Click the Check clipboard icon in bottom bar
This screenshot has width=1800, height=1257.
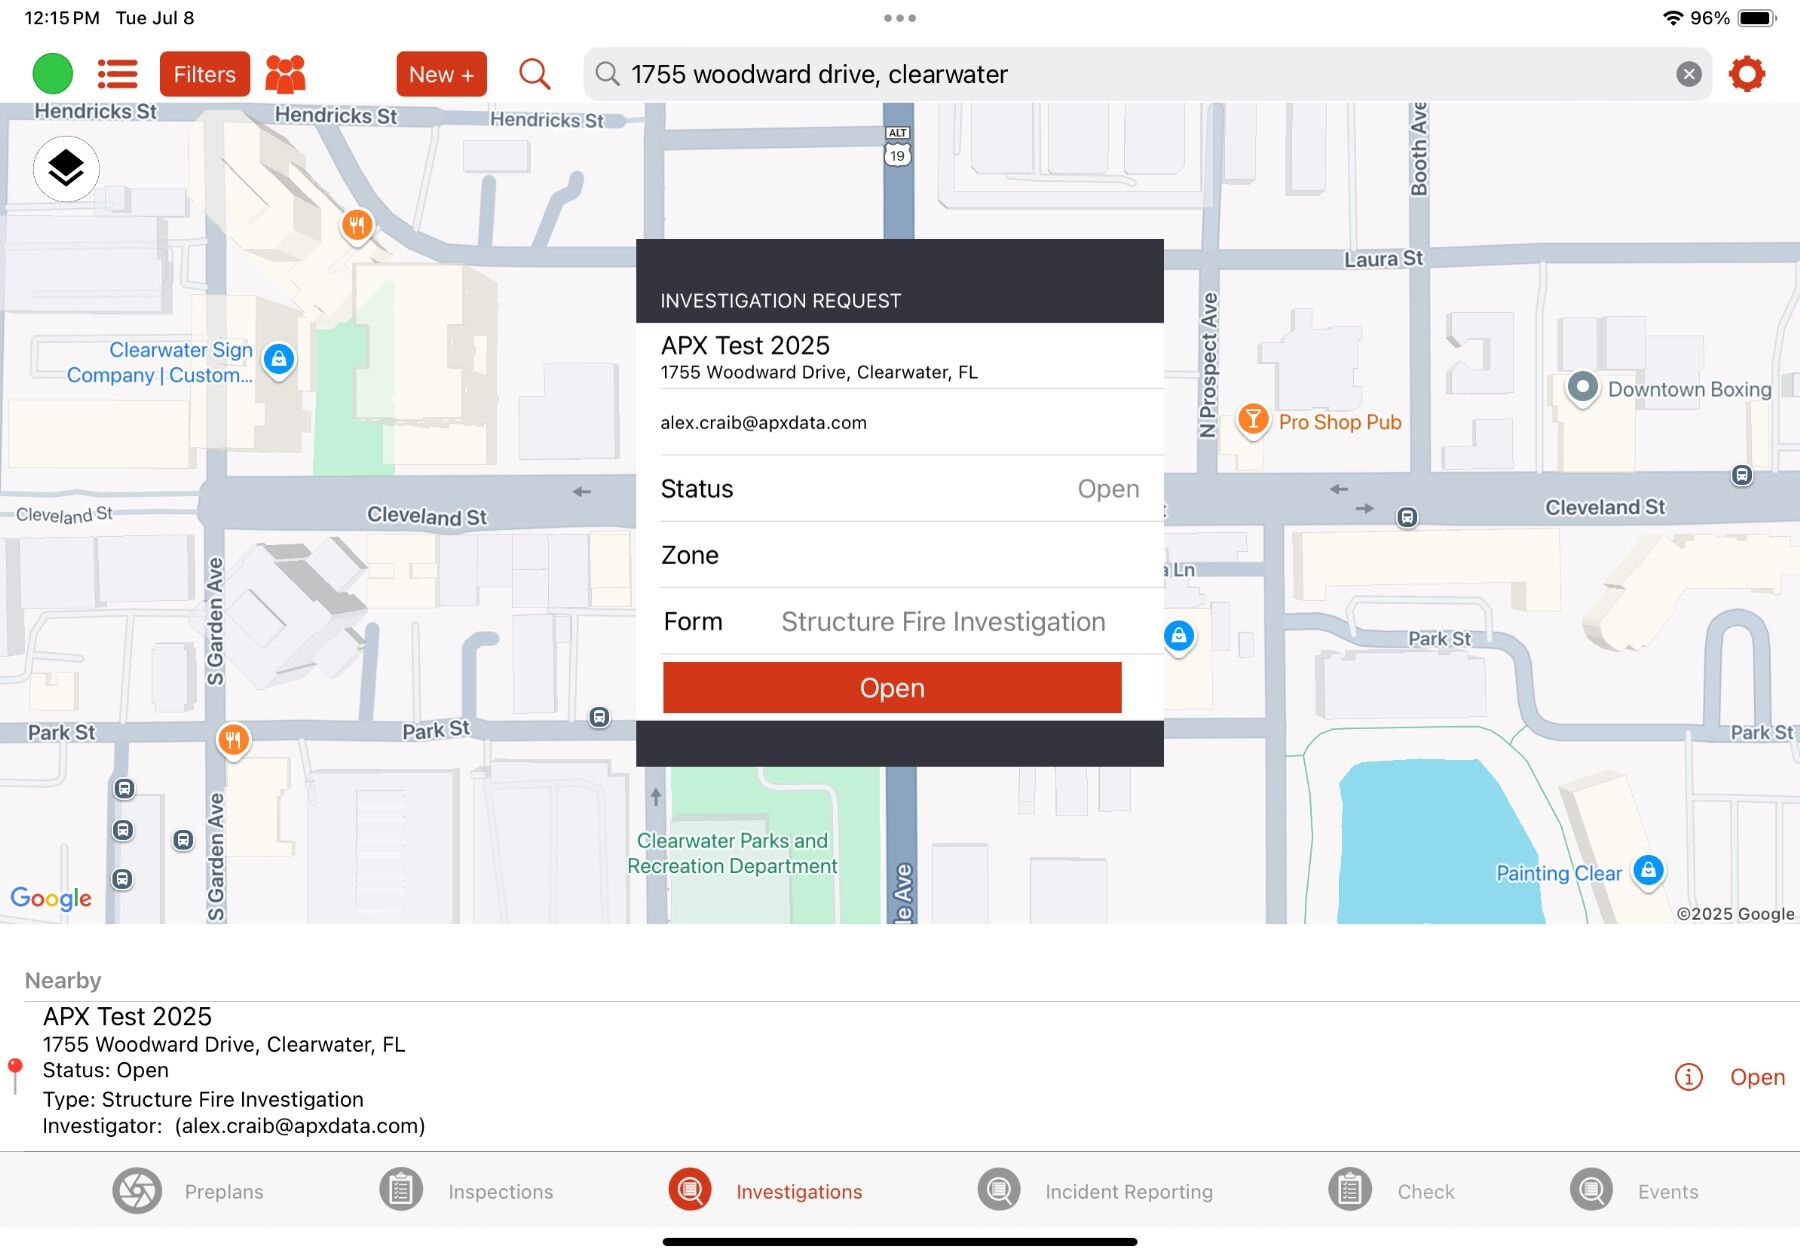[1349, 1190]
